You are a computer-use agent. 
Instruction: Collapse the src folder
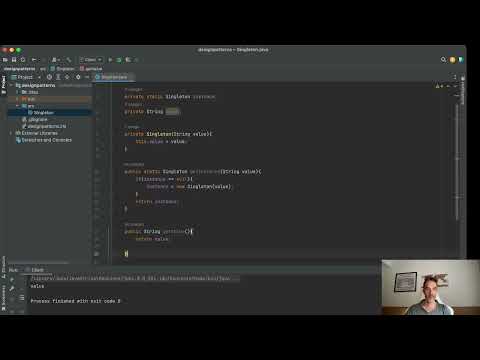18,106
